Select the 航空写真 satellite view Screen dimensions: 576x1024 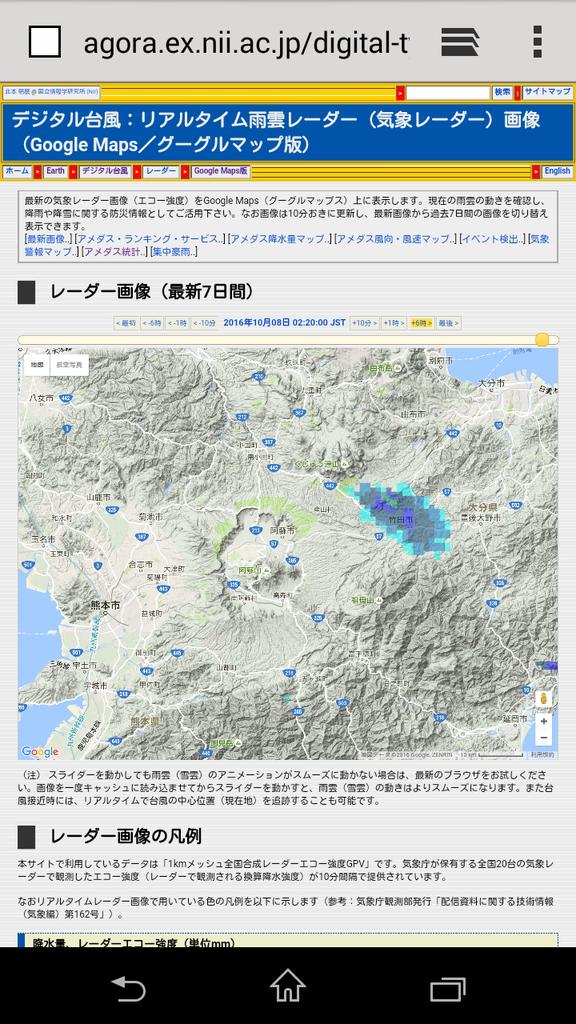click(x=69, y=365)
